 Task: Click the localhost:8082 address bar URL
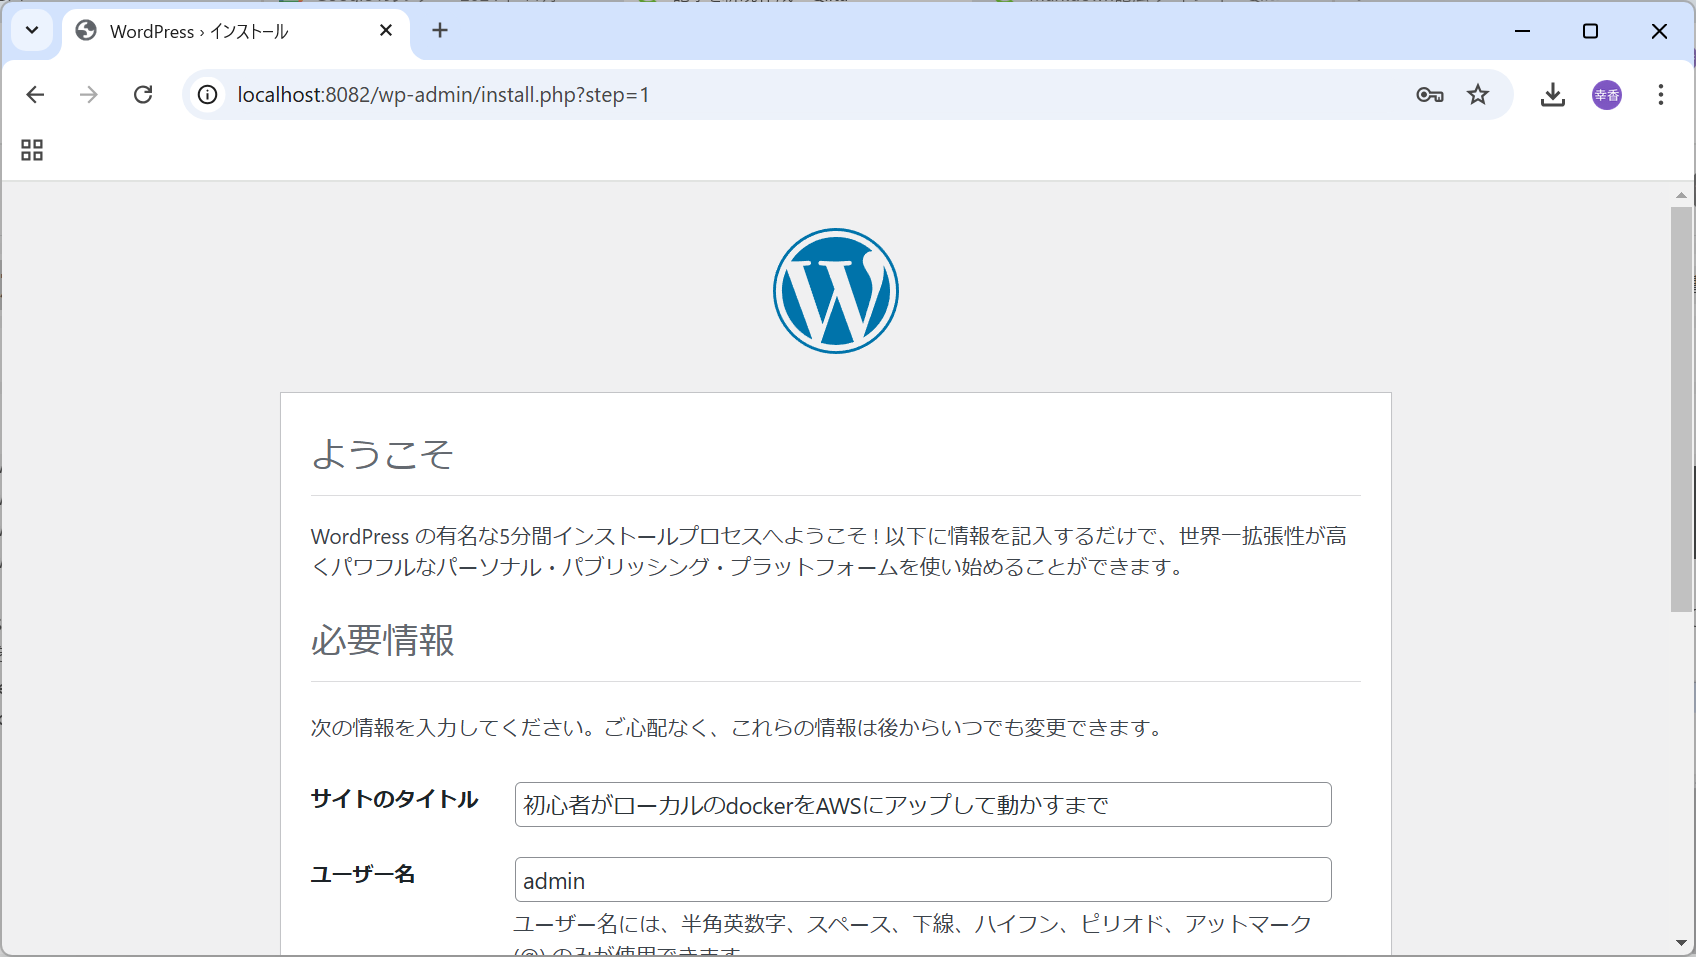[443, 95]
